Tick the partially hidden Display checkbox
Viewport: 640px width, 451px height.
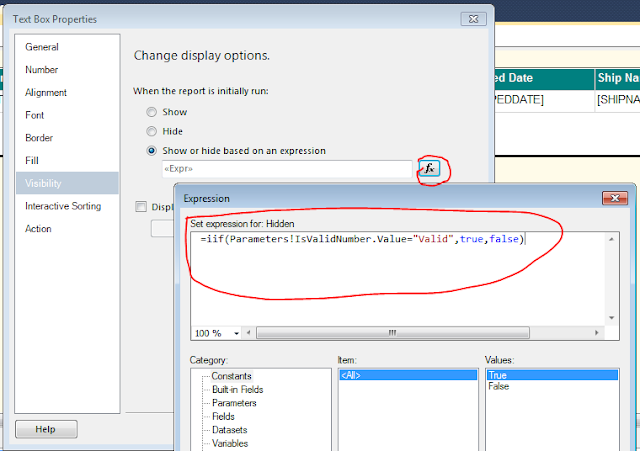[141, 207]
